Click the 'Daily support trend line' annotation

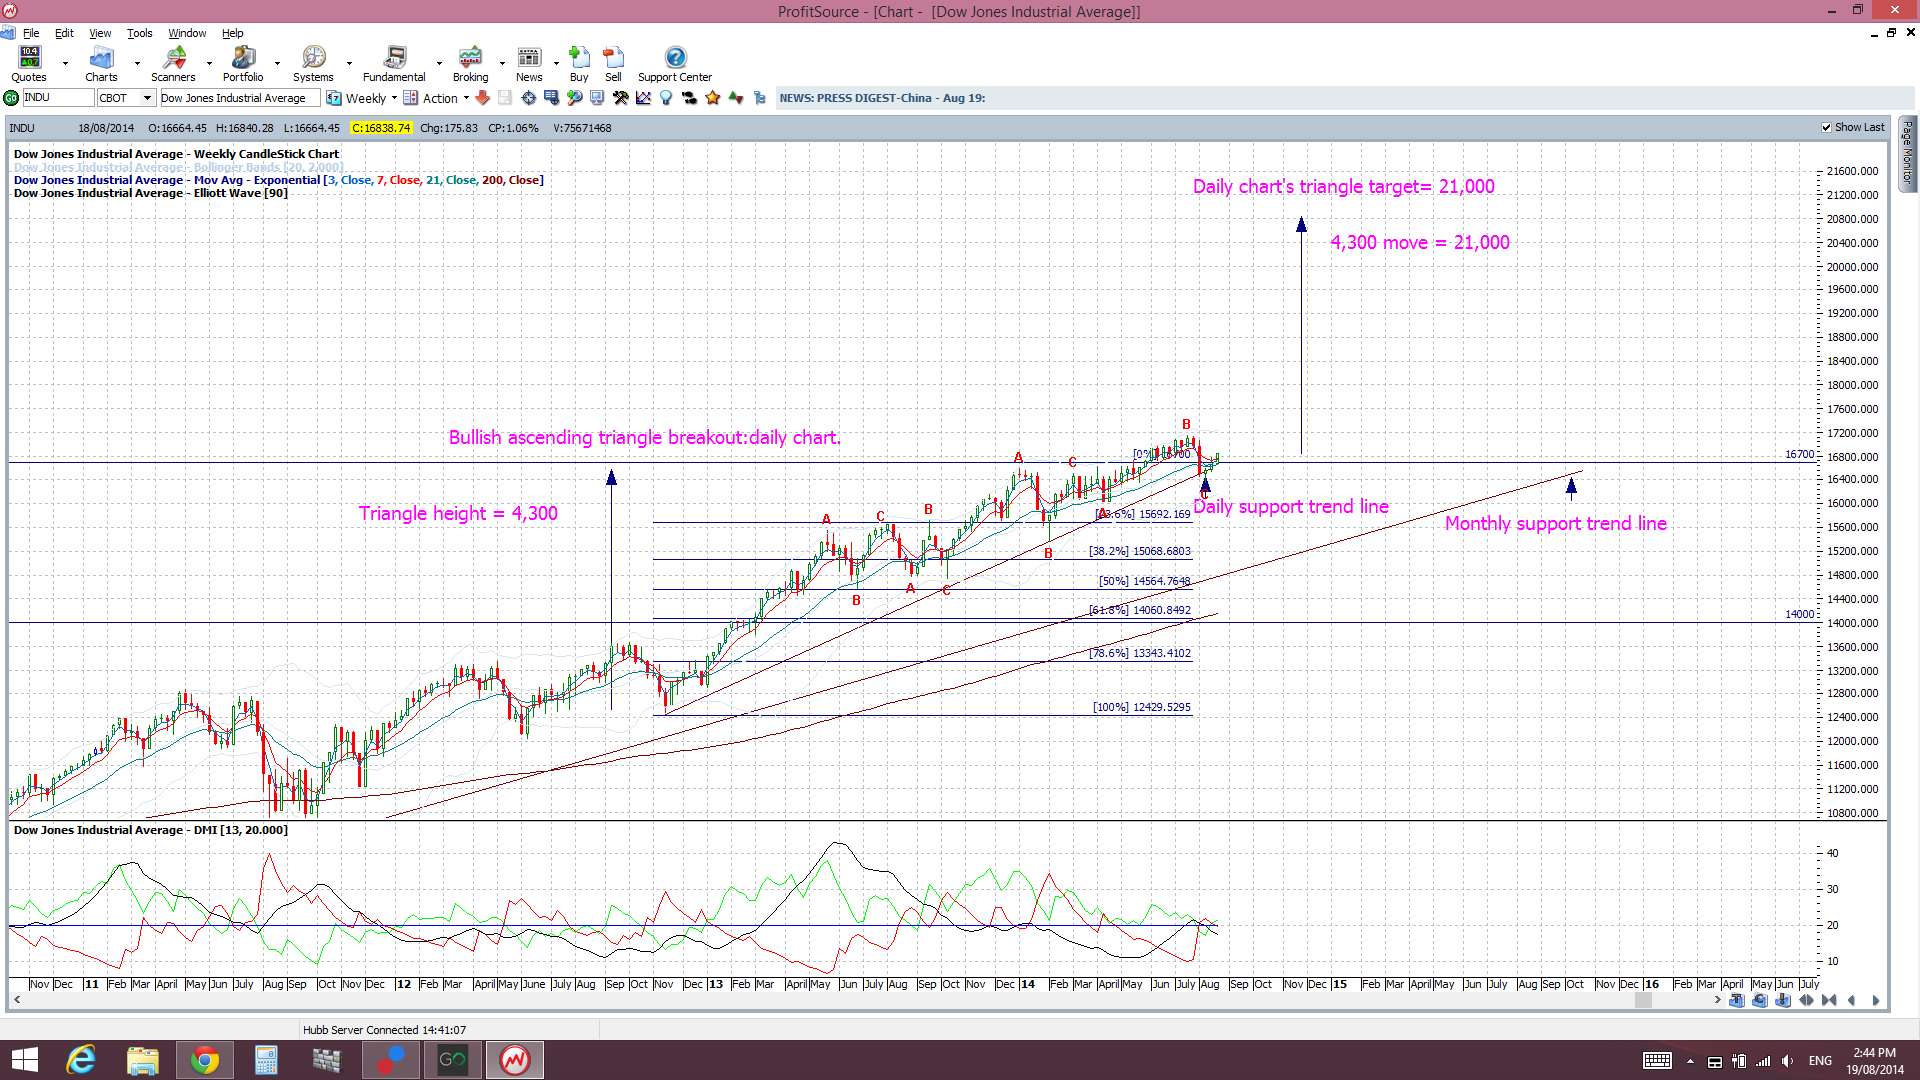1291,506
